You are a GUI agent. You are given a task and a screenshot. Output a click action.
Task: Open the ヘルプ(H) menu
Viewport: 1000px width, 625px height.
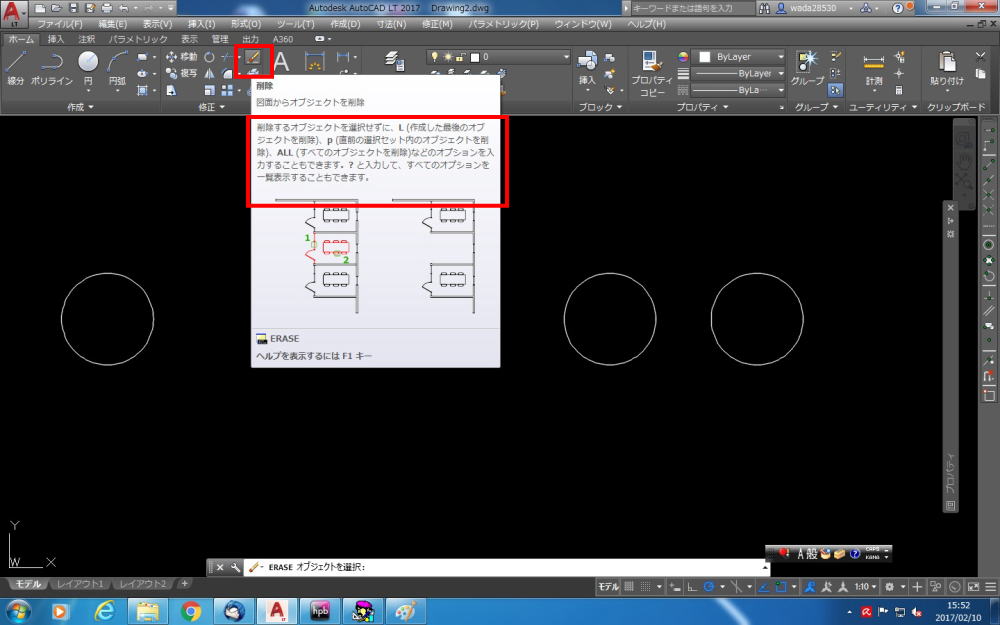click(x=646, y=24)
